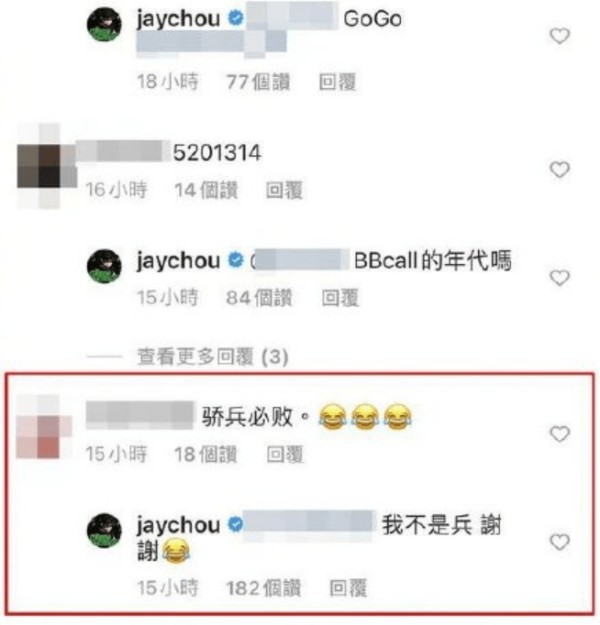This screenshot has height=625, width=600.
Task: Expand 查看更多回覆 (3) replies
Action: (x=212, y=357)
